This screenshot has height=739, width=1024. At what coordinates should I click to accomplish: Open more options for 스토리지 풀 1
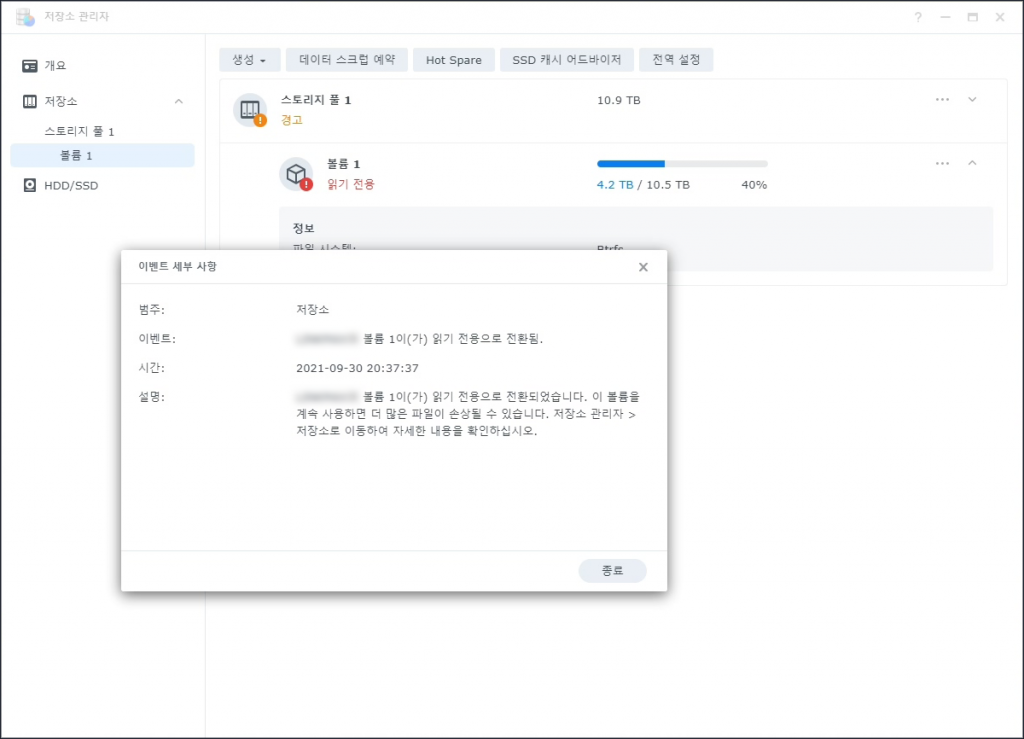(942, 99)
